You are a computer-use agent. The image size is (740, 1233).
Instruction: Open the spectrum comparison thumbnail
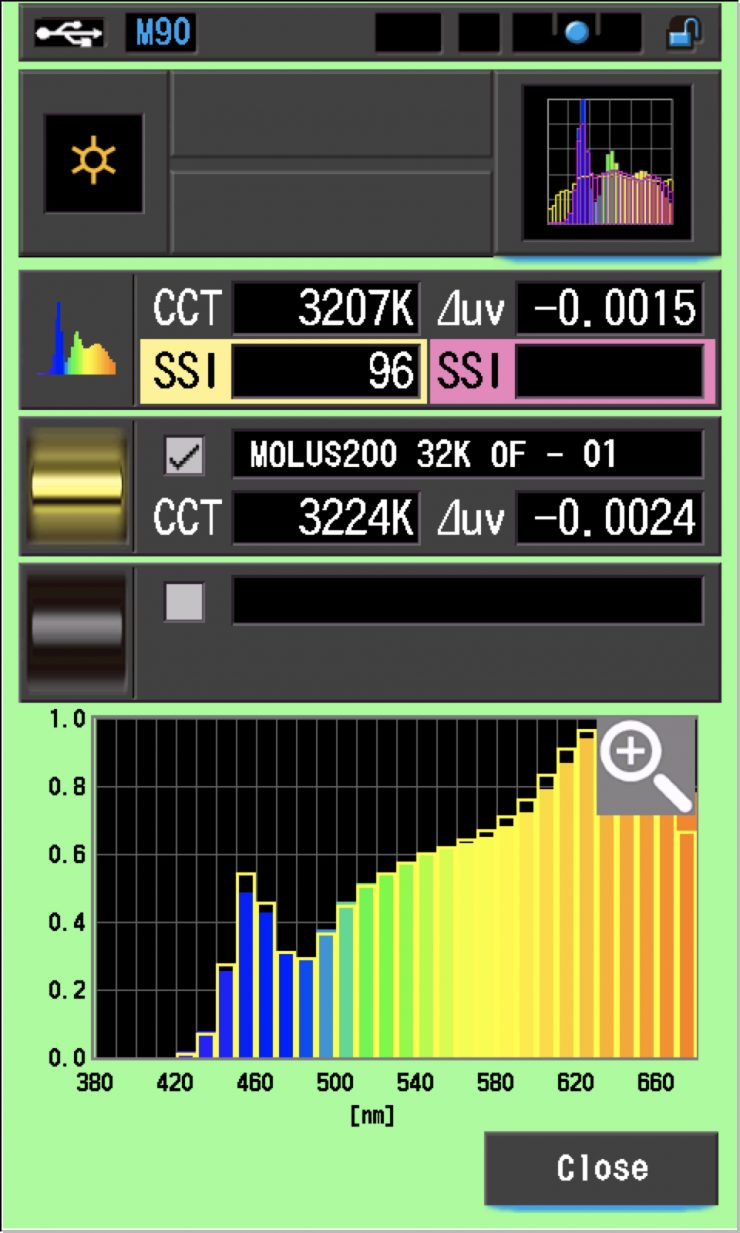click(x=607, y=163)
